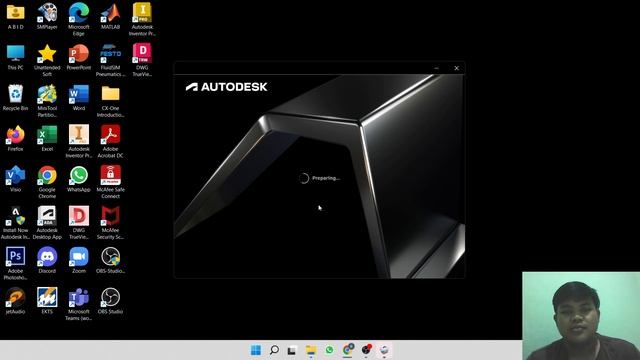This screenshot has height=360, width=640.
Task: Select the MATLAB desktop shortcut
Action: pos(111,16)
